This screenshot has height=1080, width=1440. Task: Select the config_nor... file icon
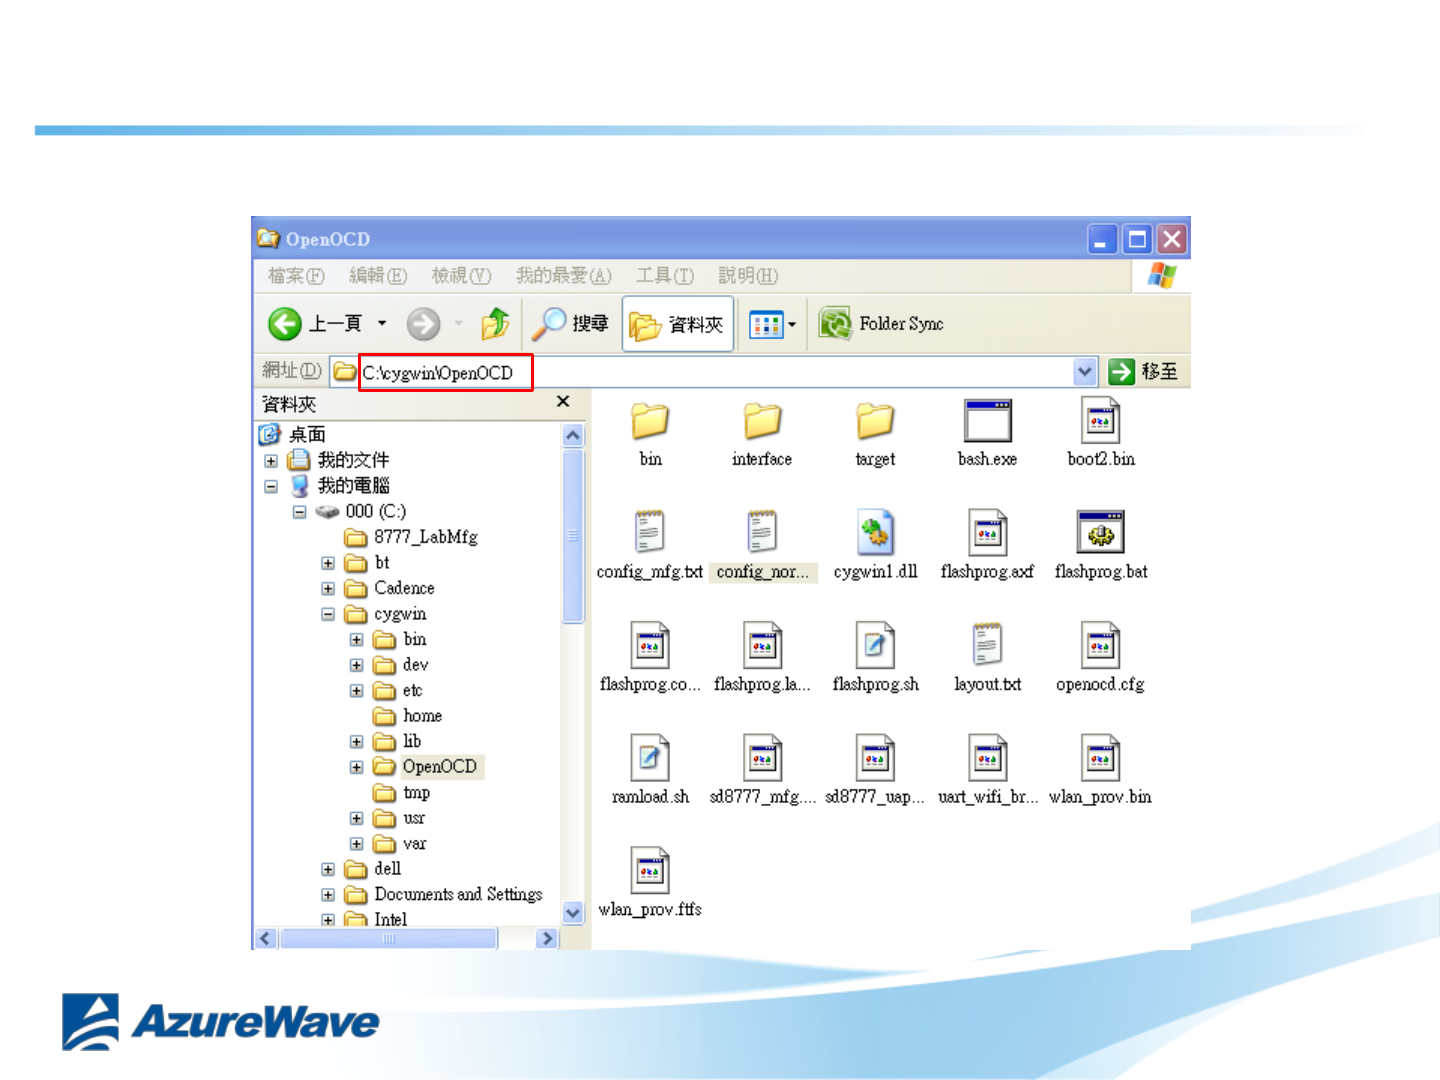point(762,532)
